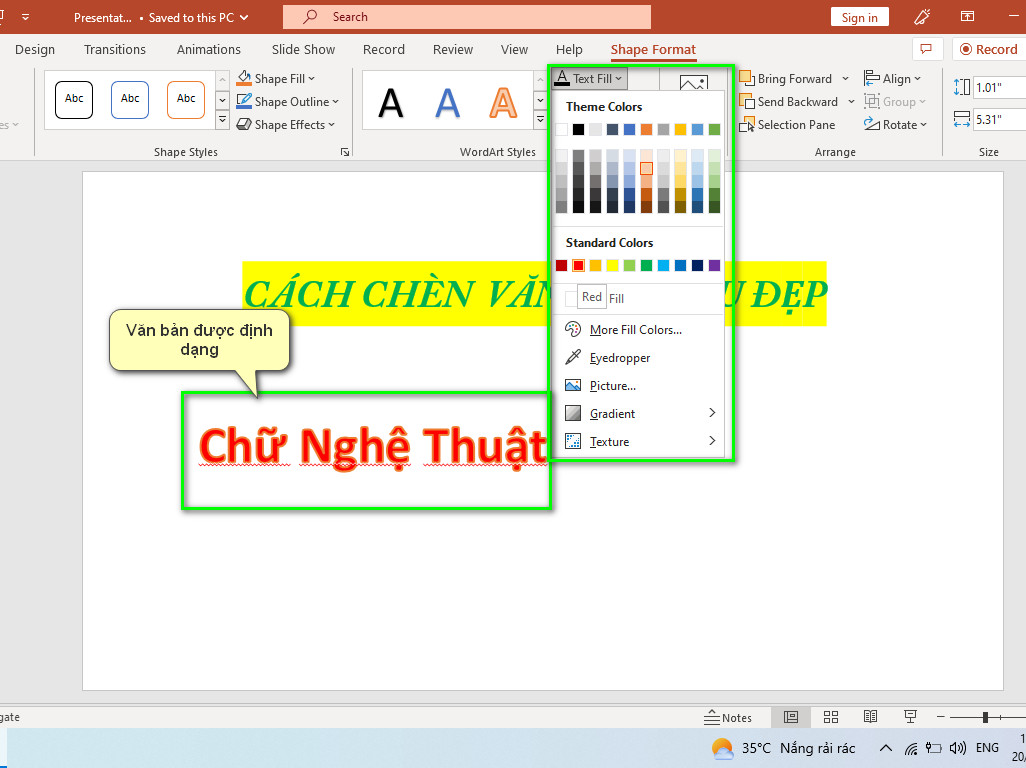Open the Text Fill dropdown
The width and height of the screenshot is (1026, 768).
tap(589, 79)
